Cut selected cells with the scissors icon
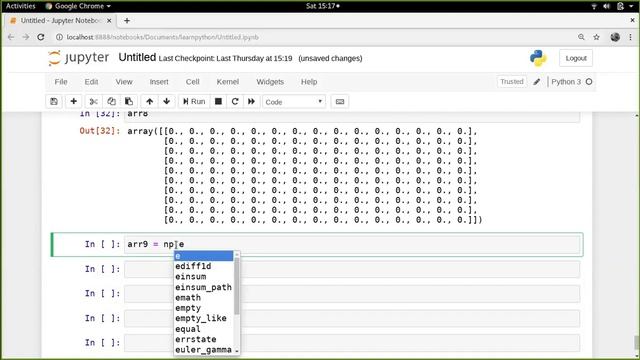The image size is (640, 360). click(x=93, y=102)
